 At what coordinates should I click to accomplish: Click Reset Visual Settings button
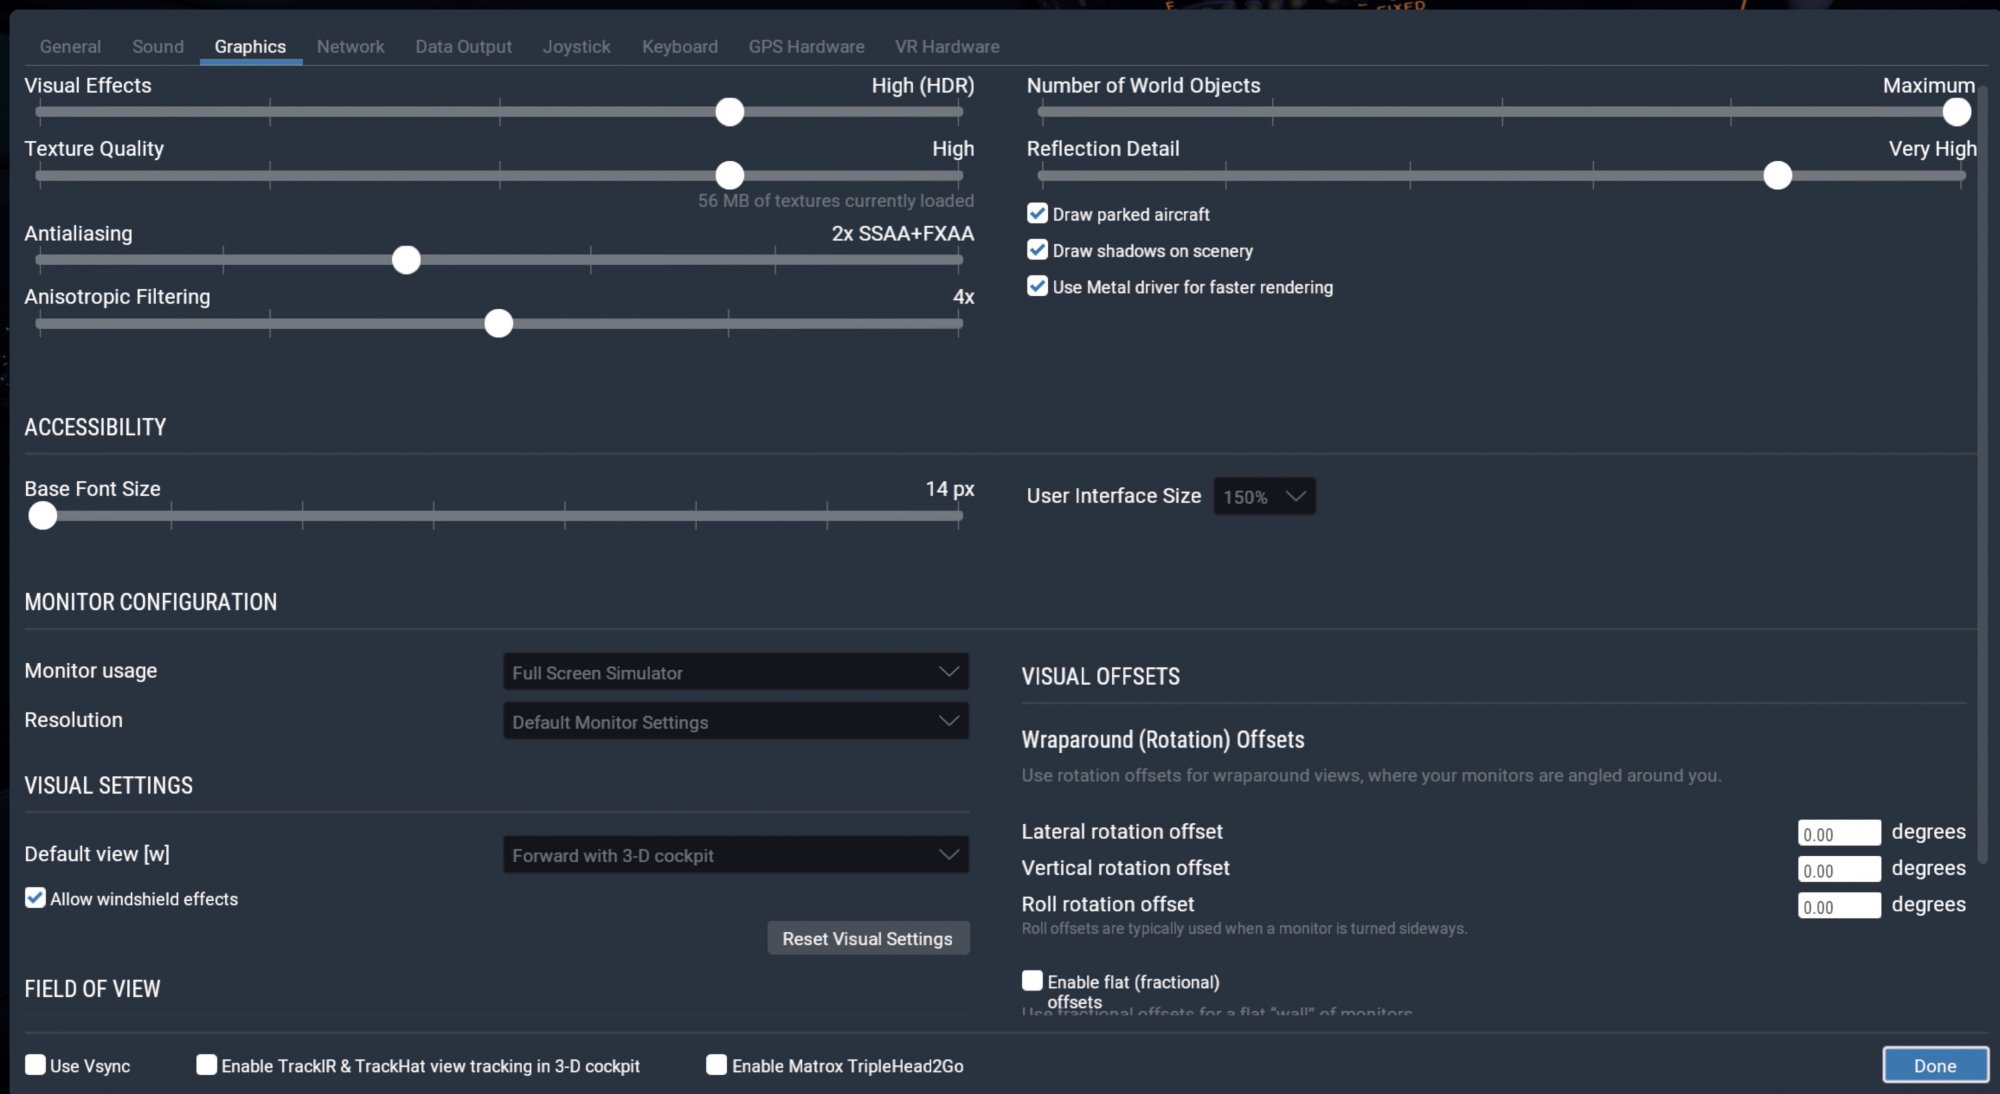(867, 938)
